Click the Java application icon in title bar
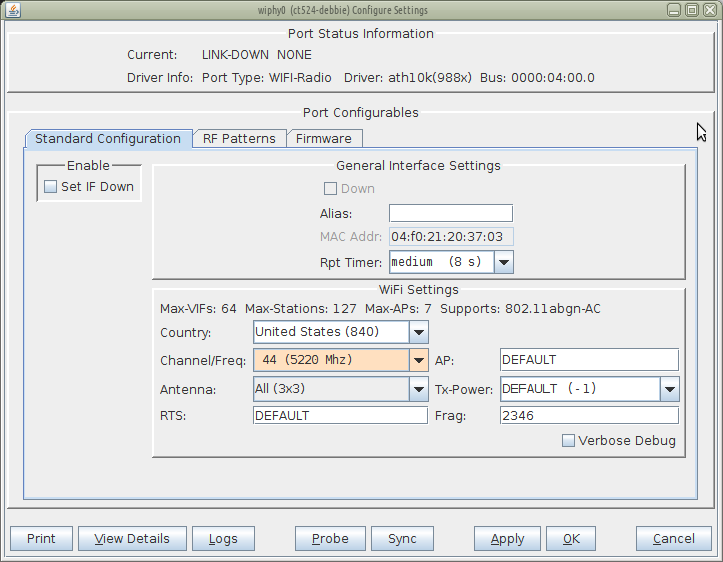Viewport: 723px width, 562px height. point(13,10)
